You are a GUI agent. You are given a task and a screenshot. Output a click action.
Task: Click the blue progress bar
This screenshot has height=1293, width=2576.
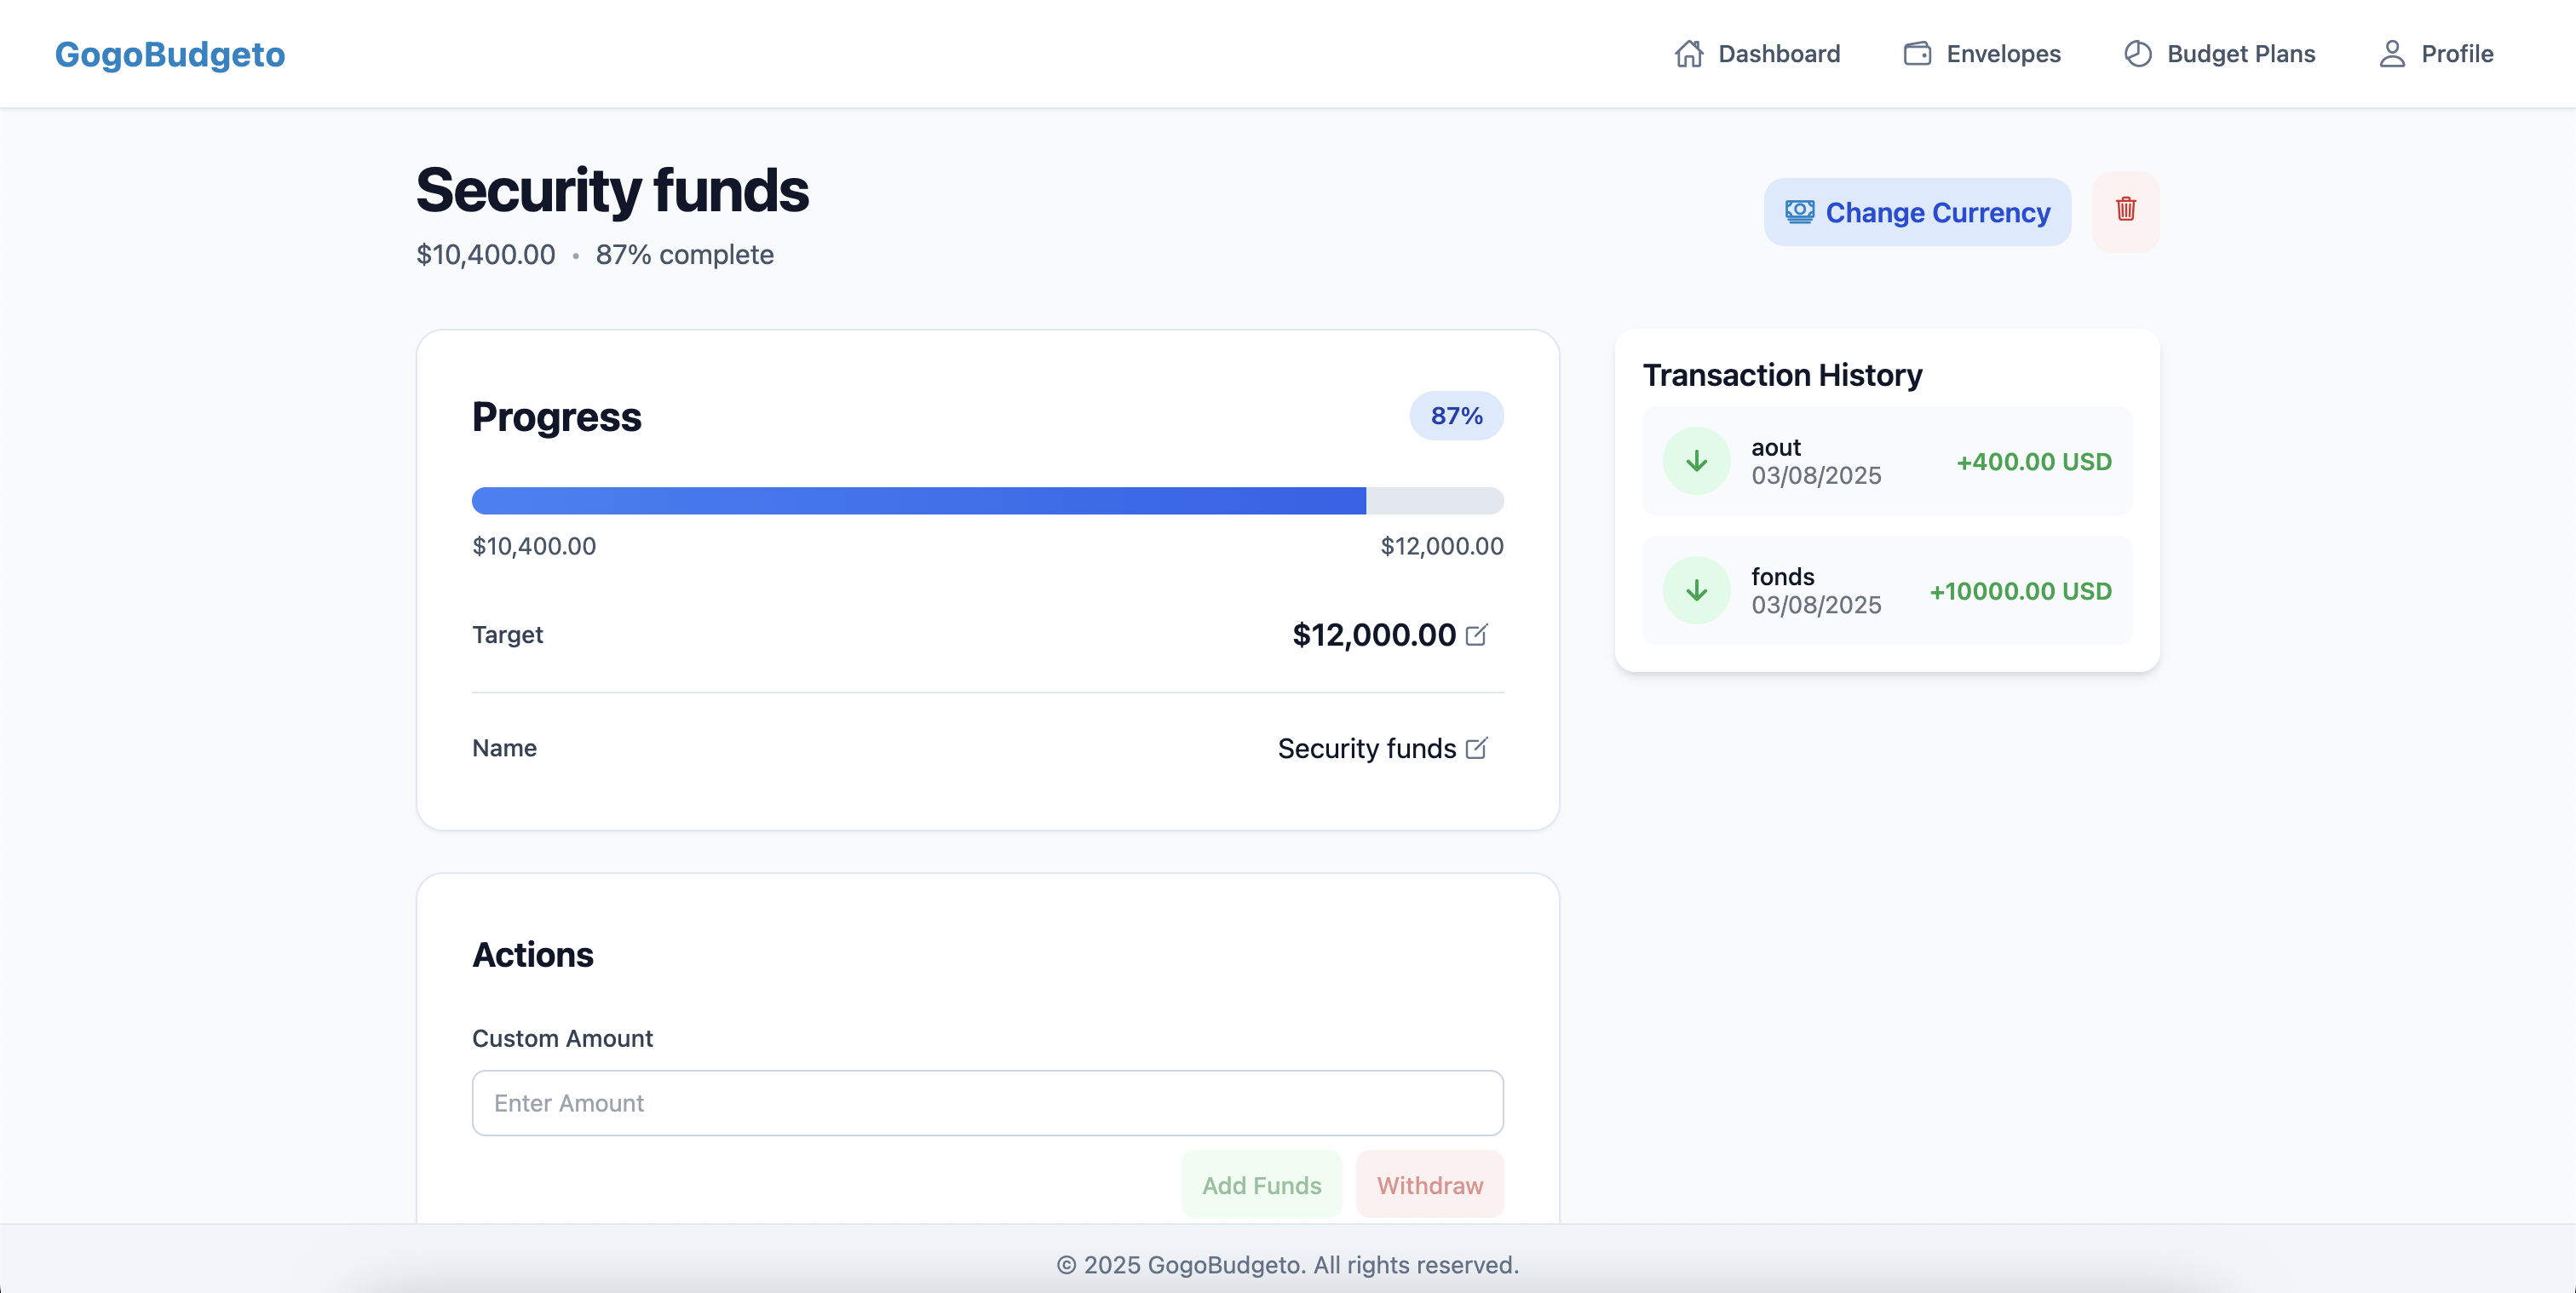[918, 501]
